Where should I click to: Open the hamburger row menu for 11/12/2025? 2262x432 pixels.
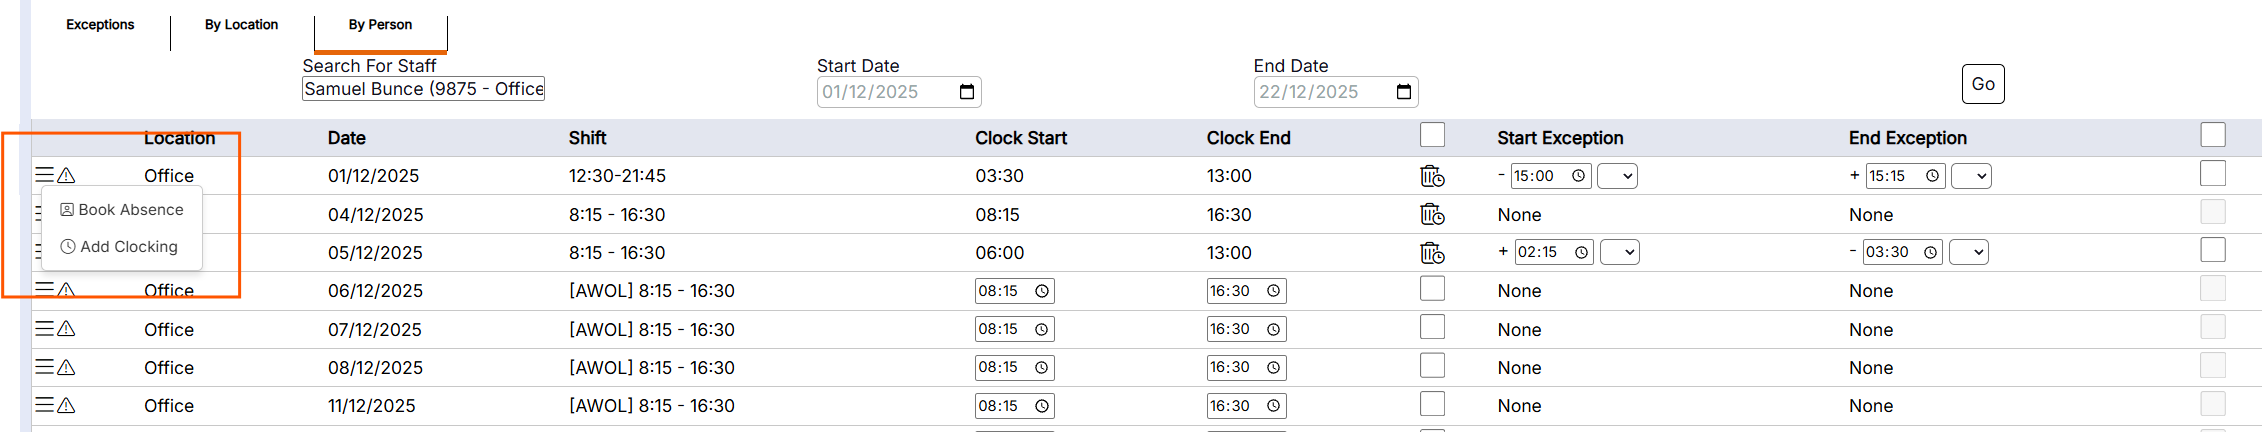click(44, 405)
